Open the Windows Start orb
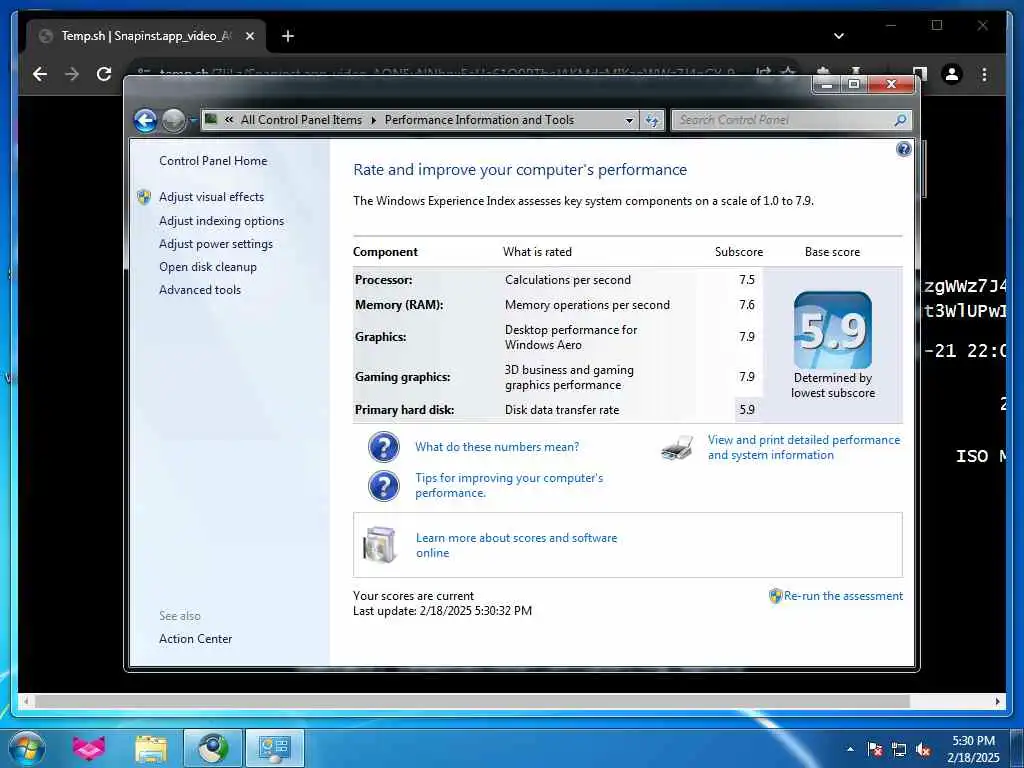 (x=27, y=748)
